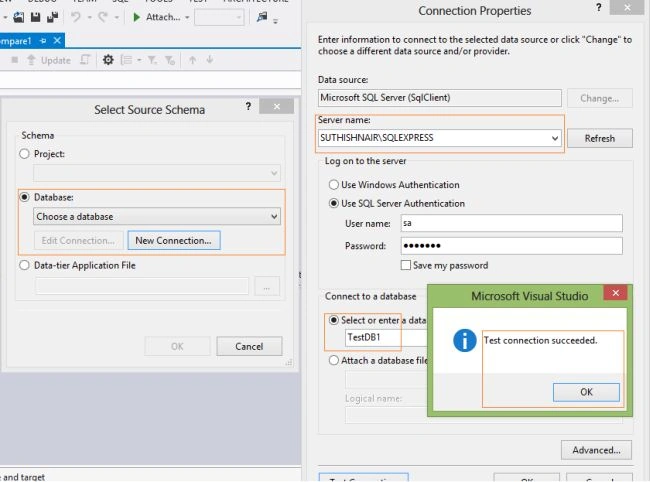Tick the Save my password checkbox

(406, 265)
